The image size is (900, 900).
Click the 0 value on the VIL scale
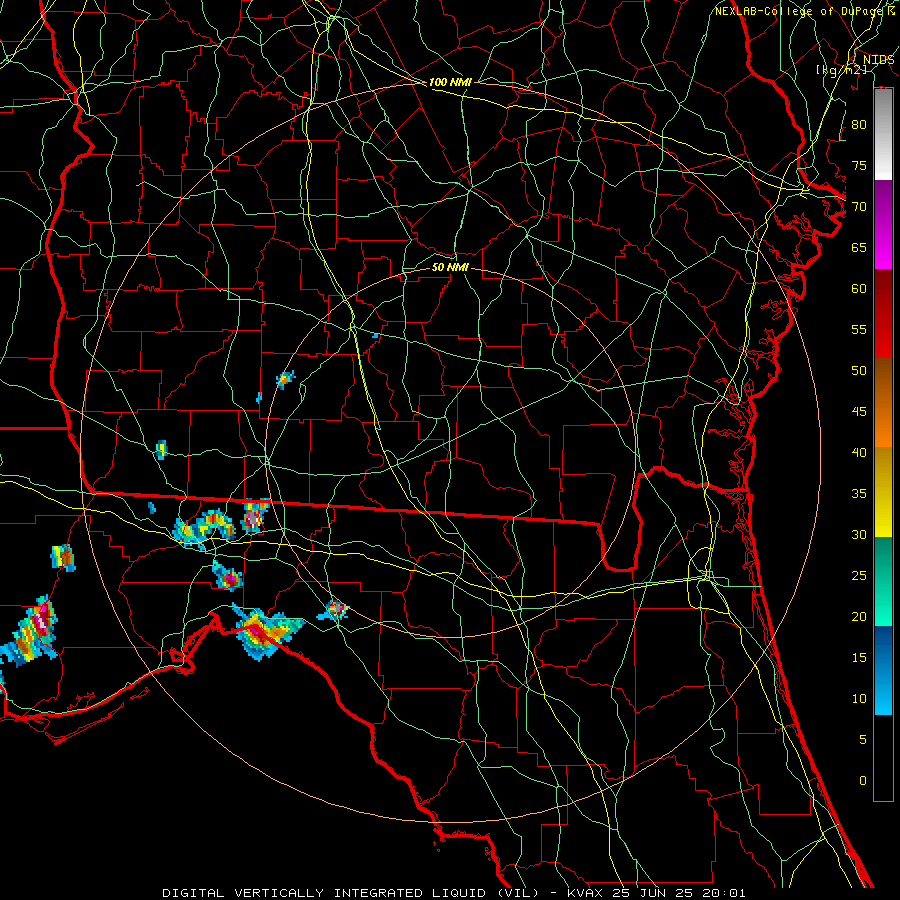tap(863, 781)
